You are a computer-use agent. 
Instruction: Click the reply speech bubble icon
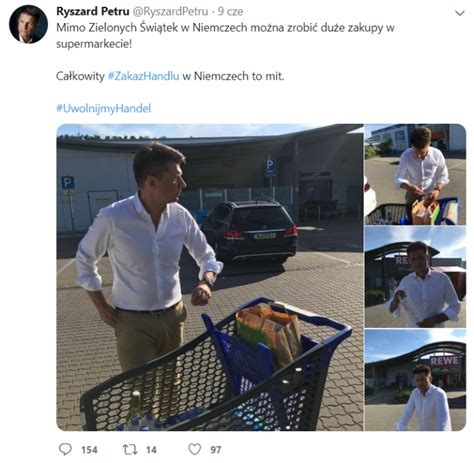pos(65,449)
